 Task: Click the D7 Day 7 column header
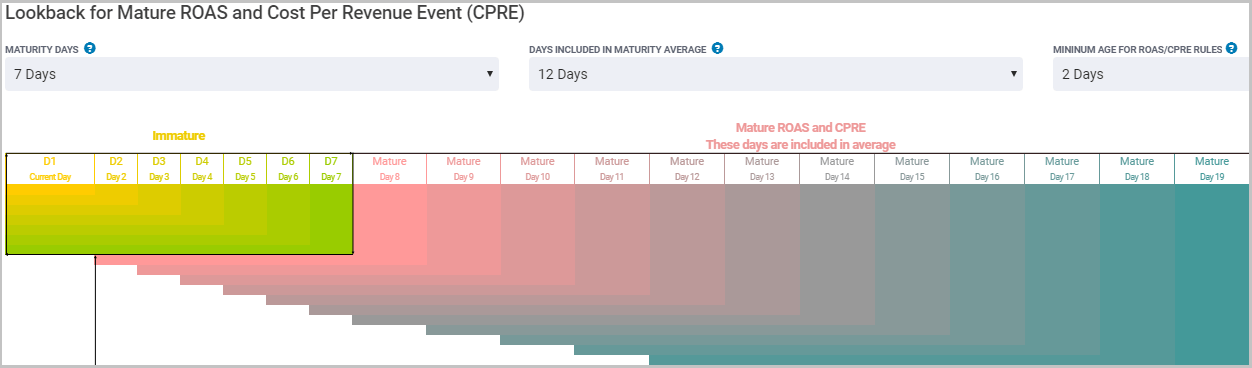click(x=331, y=168)
